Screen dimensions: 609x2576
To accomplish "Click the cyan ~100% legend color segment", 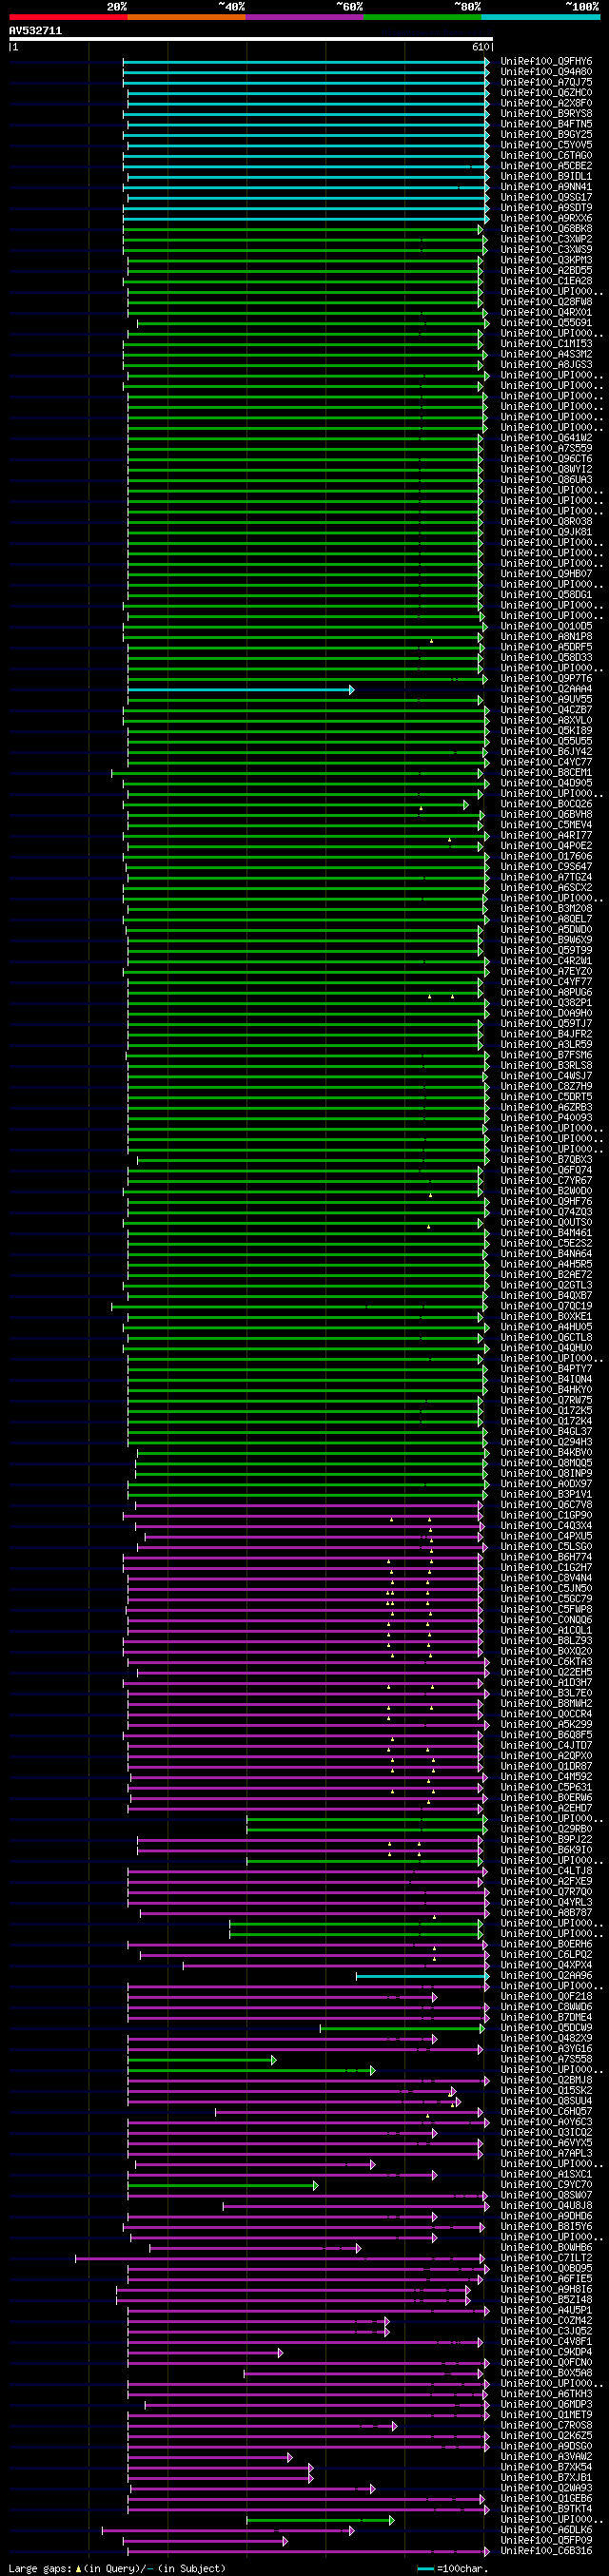I will pyautogui.click(x=540, y=17).
